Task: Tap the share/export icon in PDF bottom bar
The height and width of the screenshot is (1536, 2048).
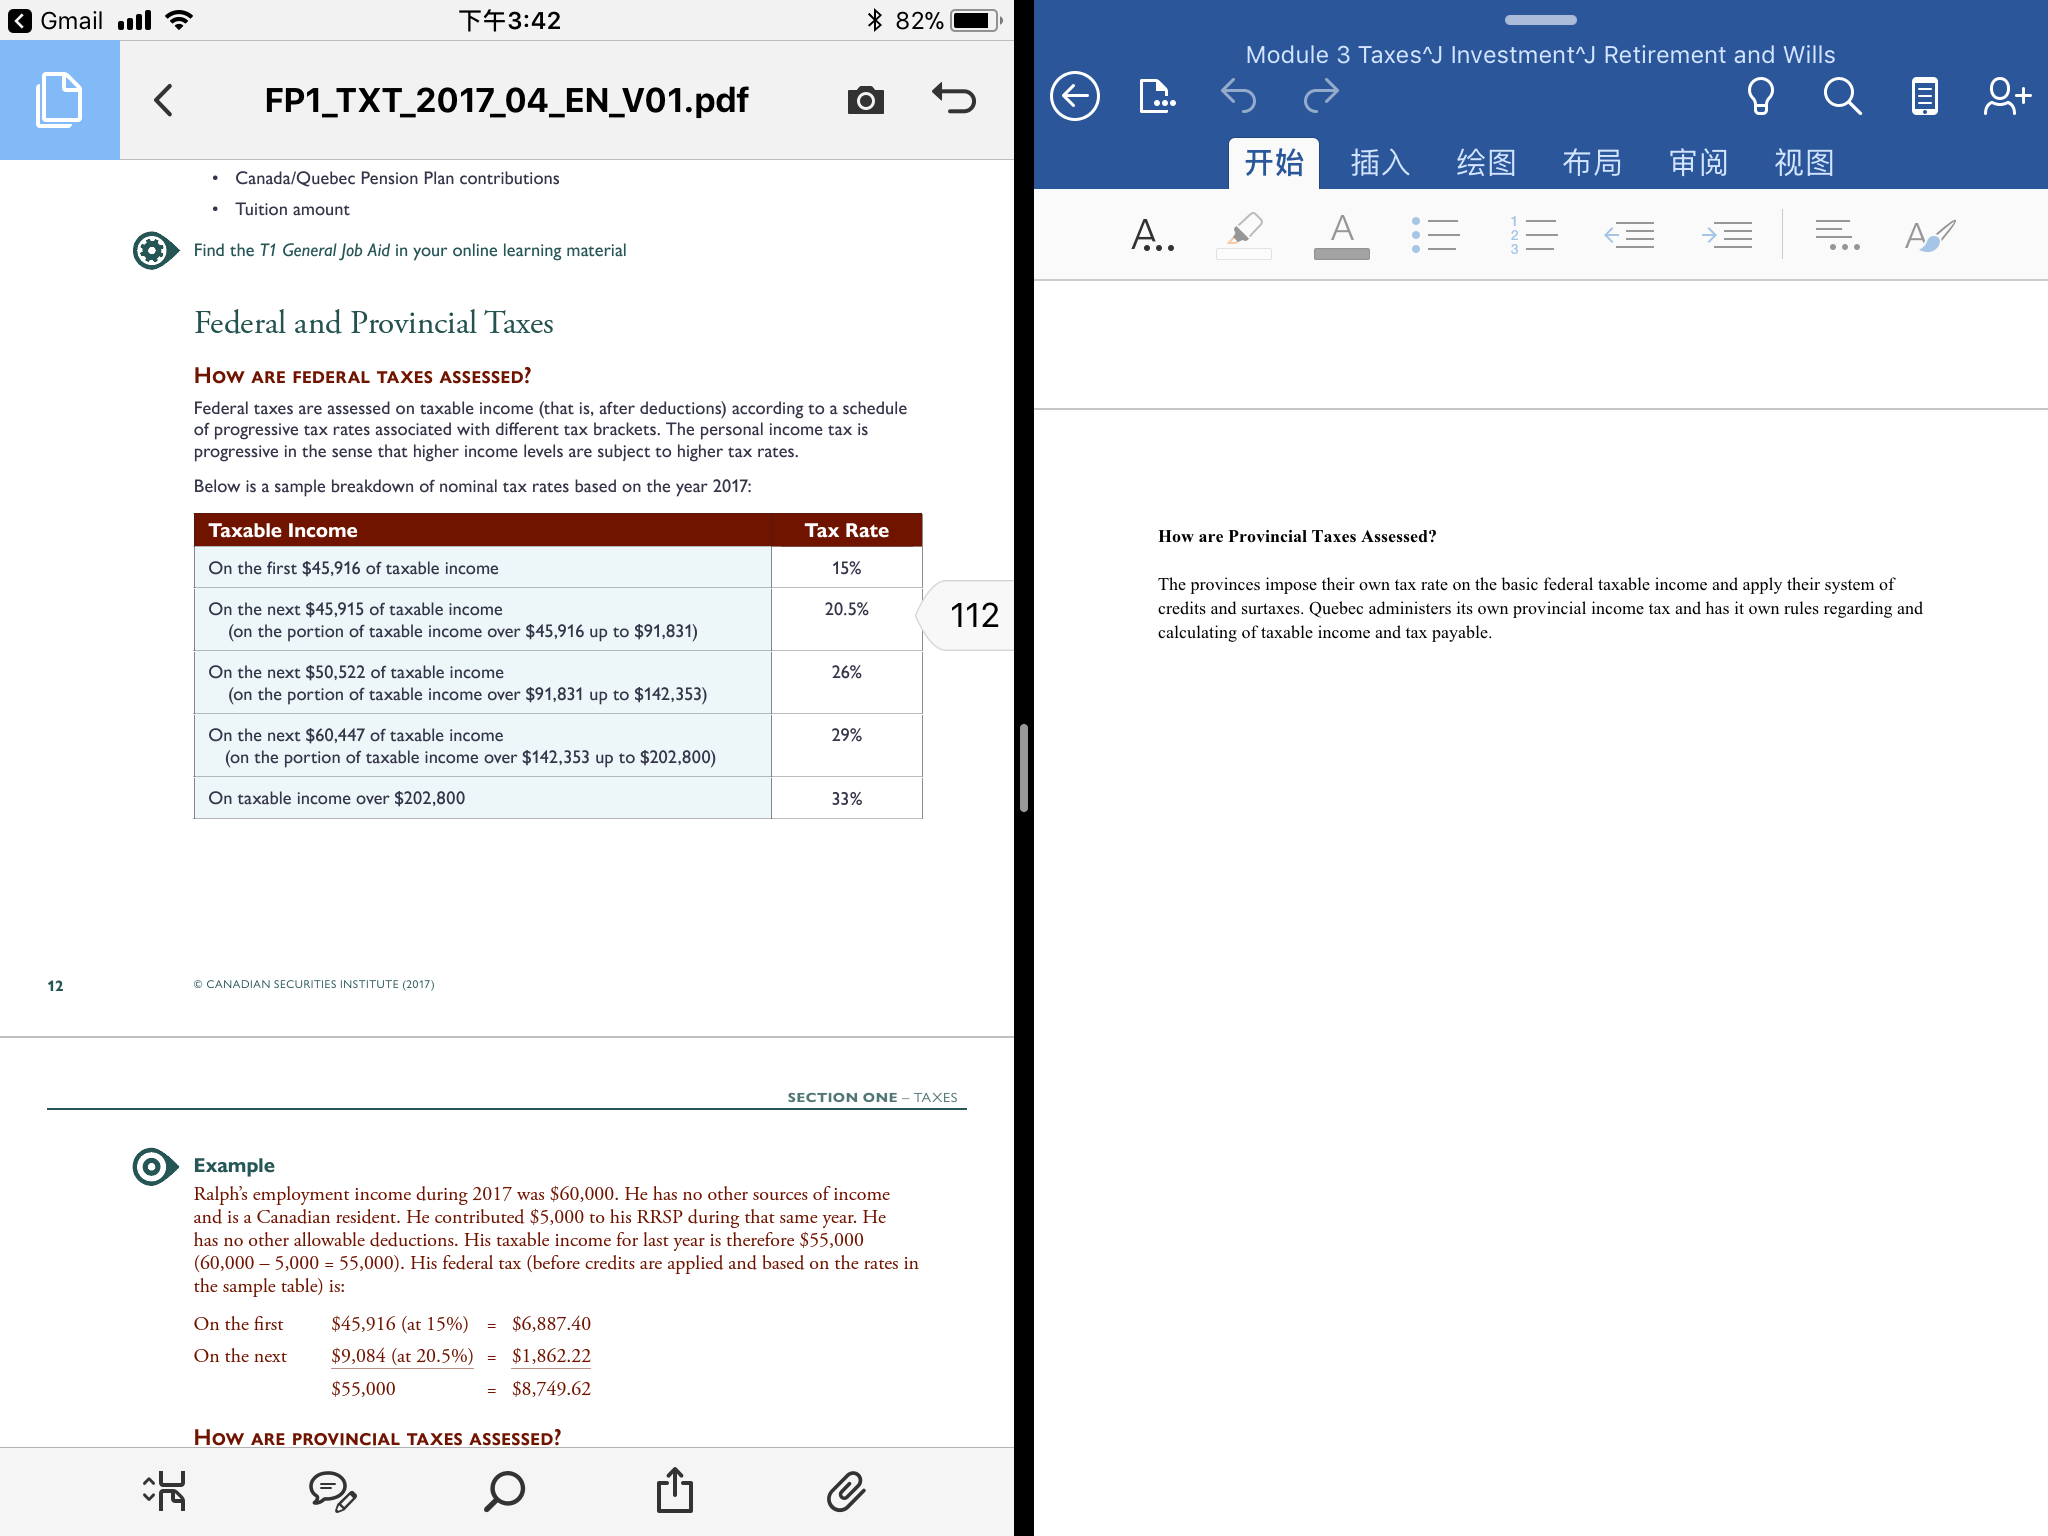Action: [x=675, y=1491]
